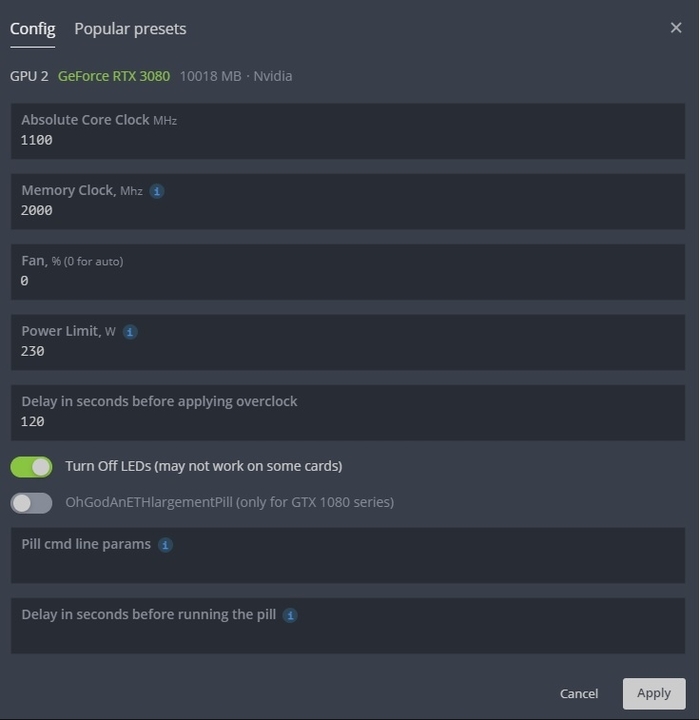
Task: Click the overclock delay seconds field
Action: click(348, 413)
